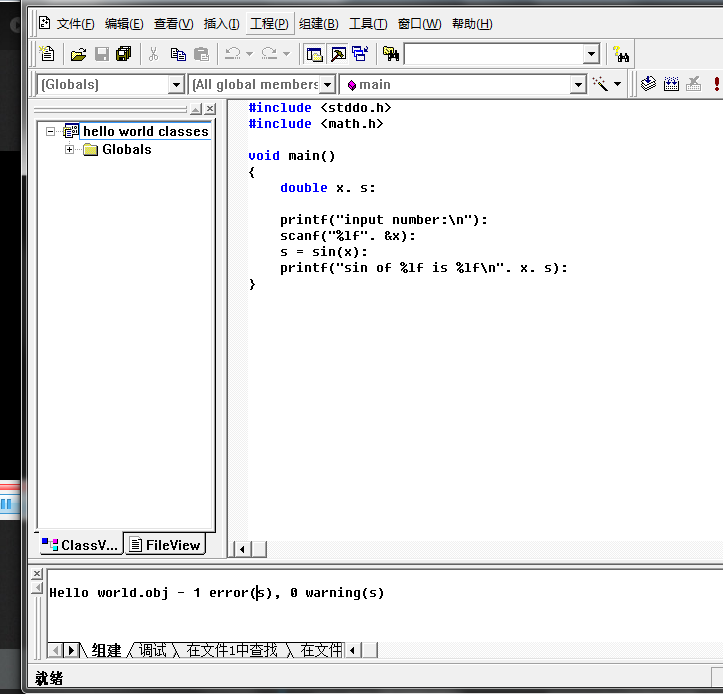Open the 组建(B) menu

pos(319,24)
